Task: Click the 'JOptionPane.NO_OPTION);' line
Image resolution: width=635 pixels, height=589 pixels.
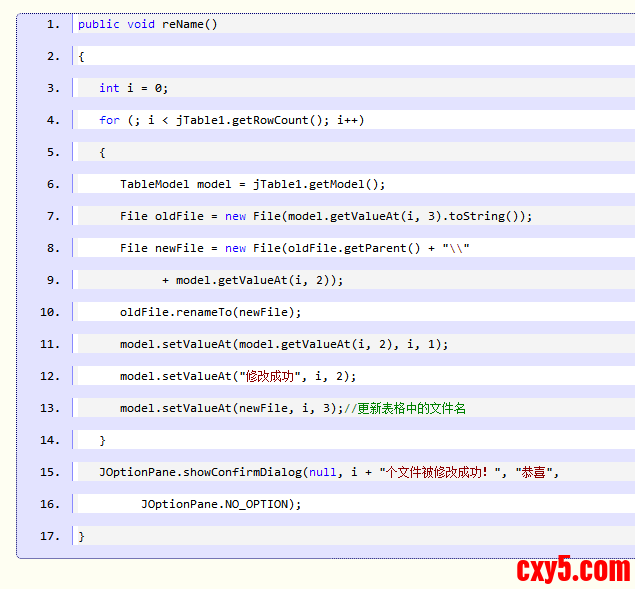Action: tap(221, 504)
